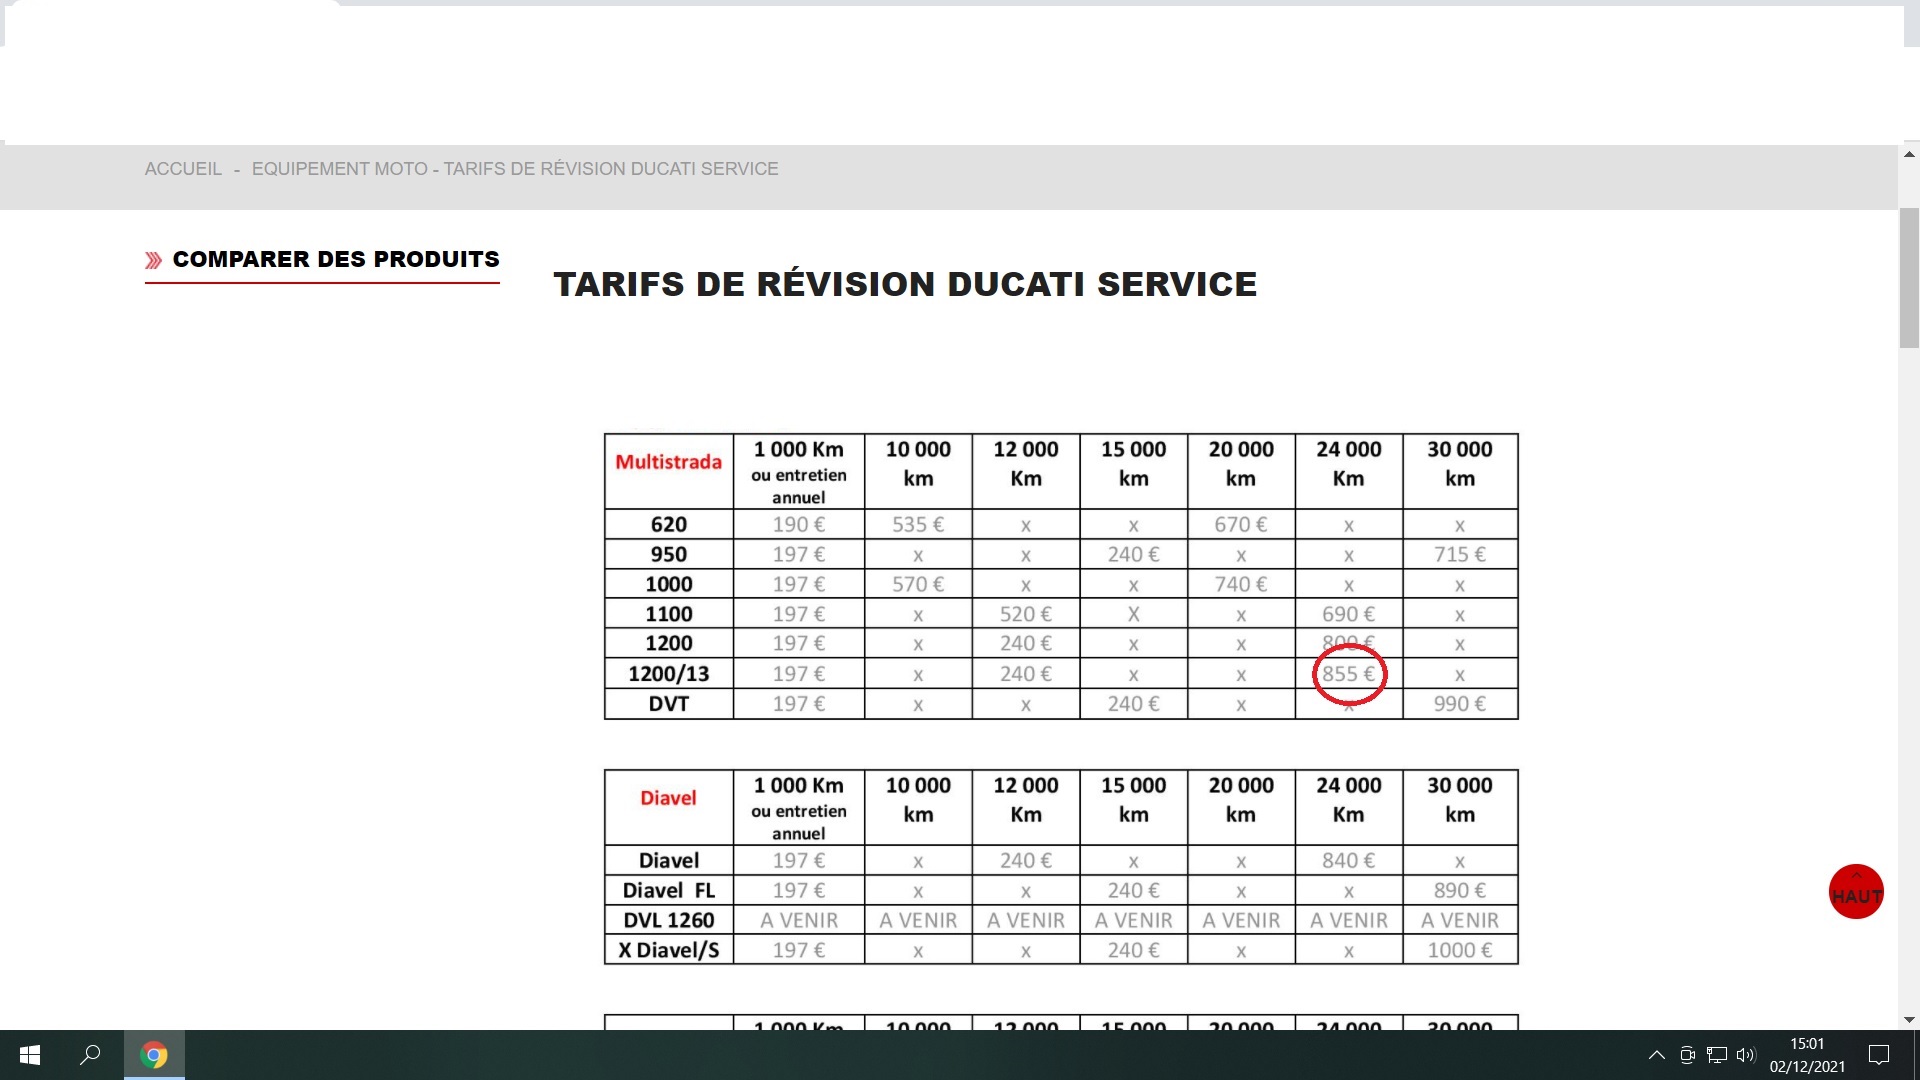Select A VENIR under 30 000 km in DVL 1260 row
Viewport: 1920px width, 1080px height.
1460,920
